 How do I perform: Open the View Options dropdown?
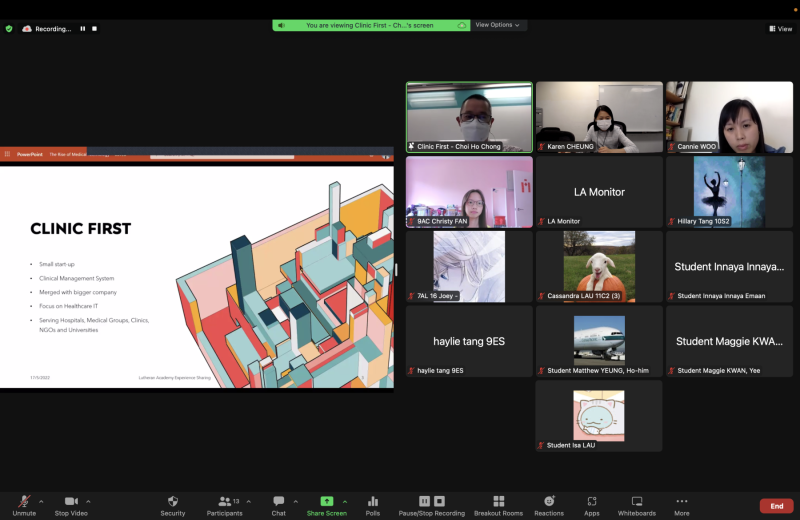(x=497, y=24)
